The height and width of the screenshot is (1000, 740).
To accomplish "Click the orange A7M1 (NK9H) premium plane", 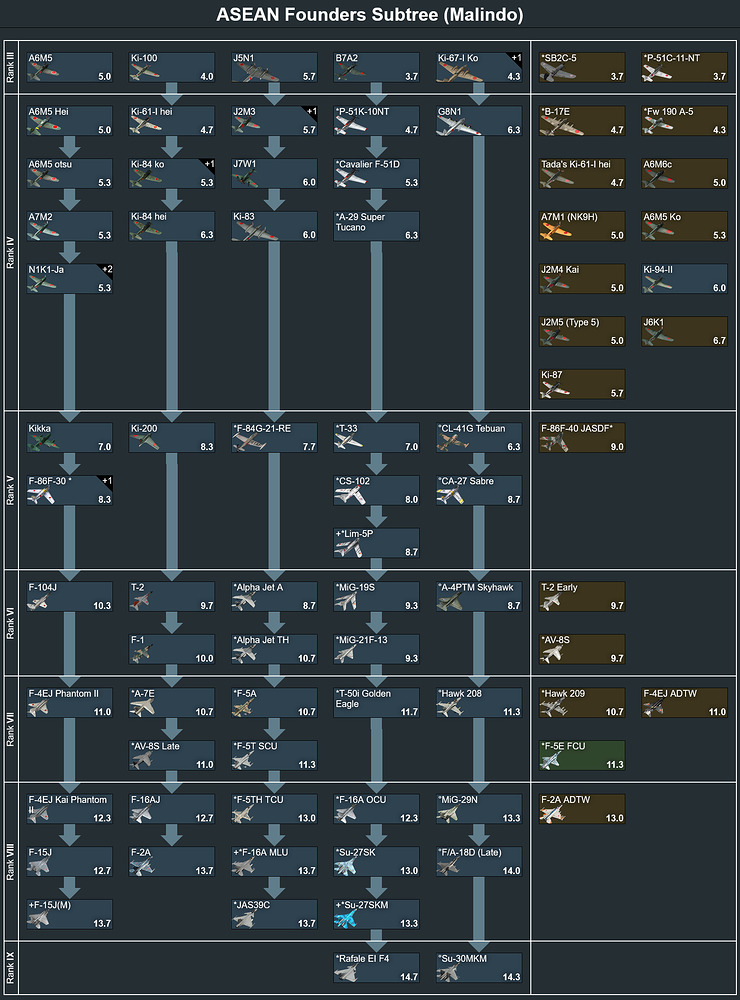I will coord(582,226).
